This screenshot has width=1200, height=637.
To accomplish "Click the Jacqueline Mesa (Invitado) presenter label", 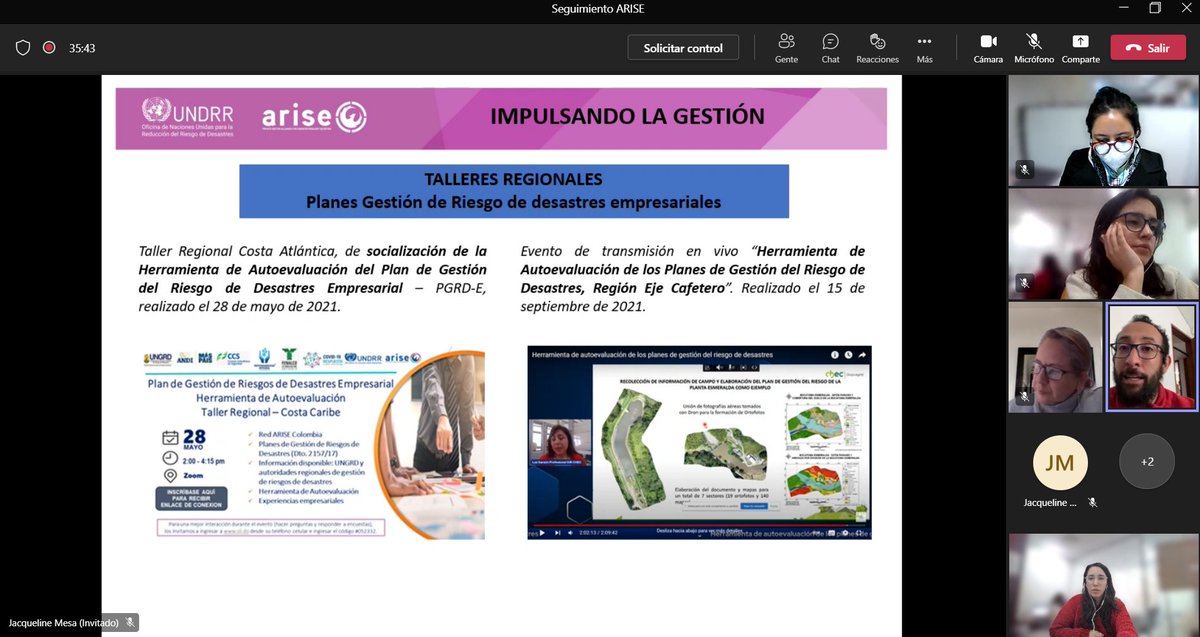I will 63,623.
